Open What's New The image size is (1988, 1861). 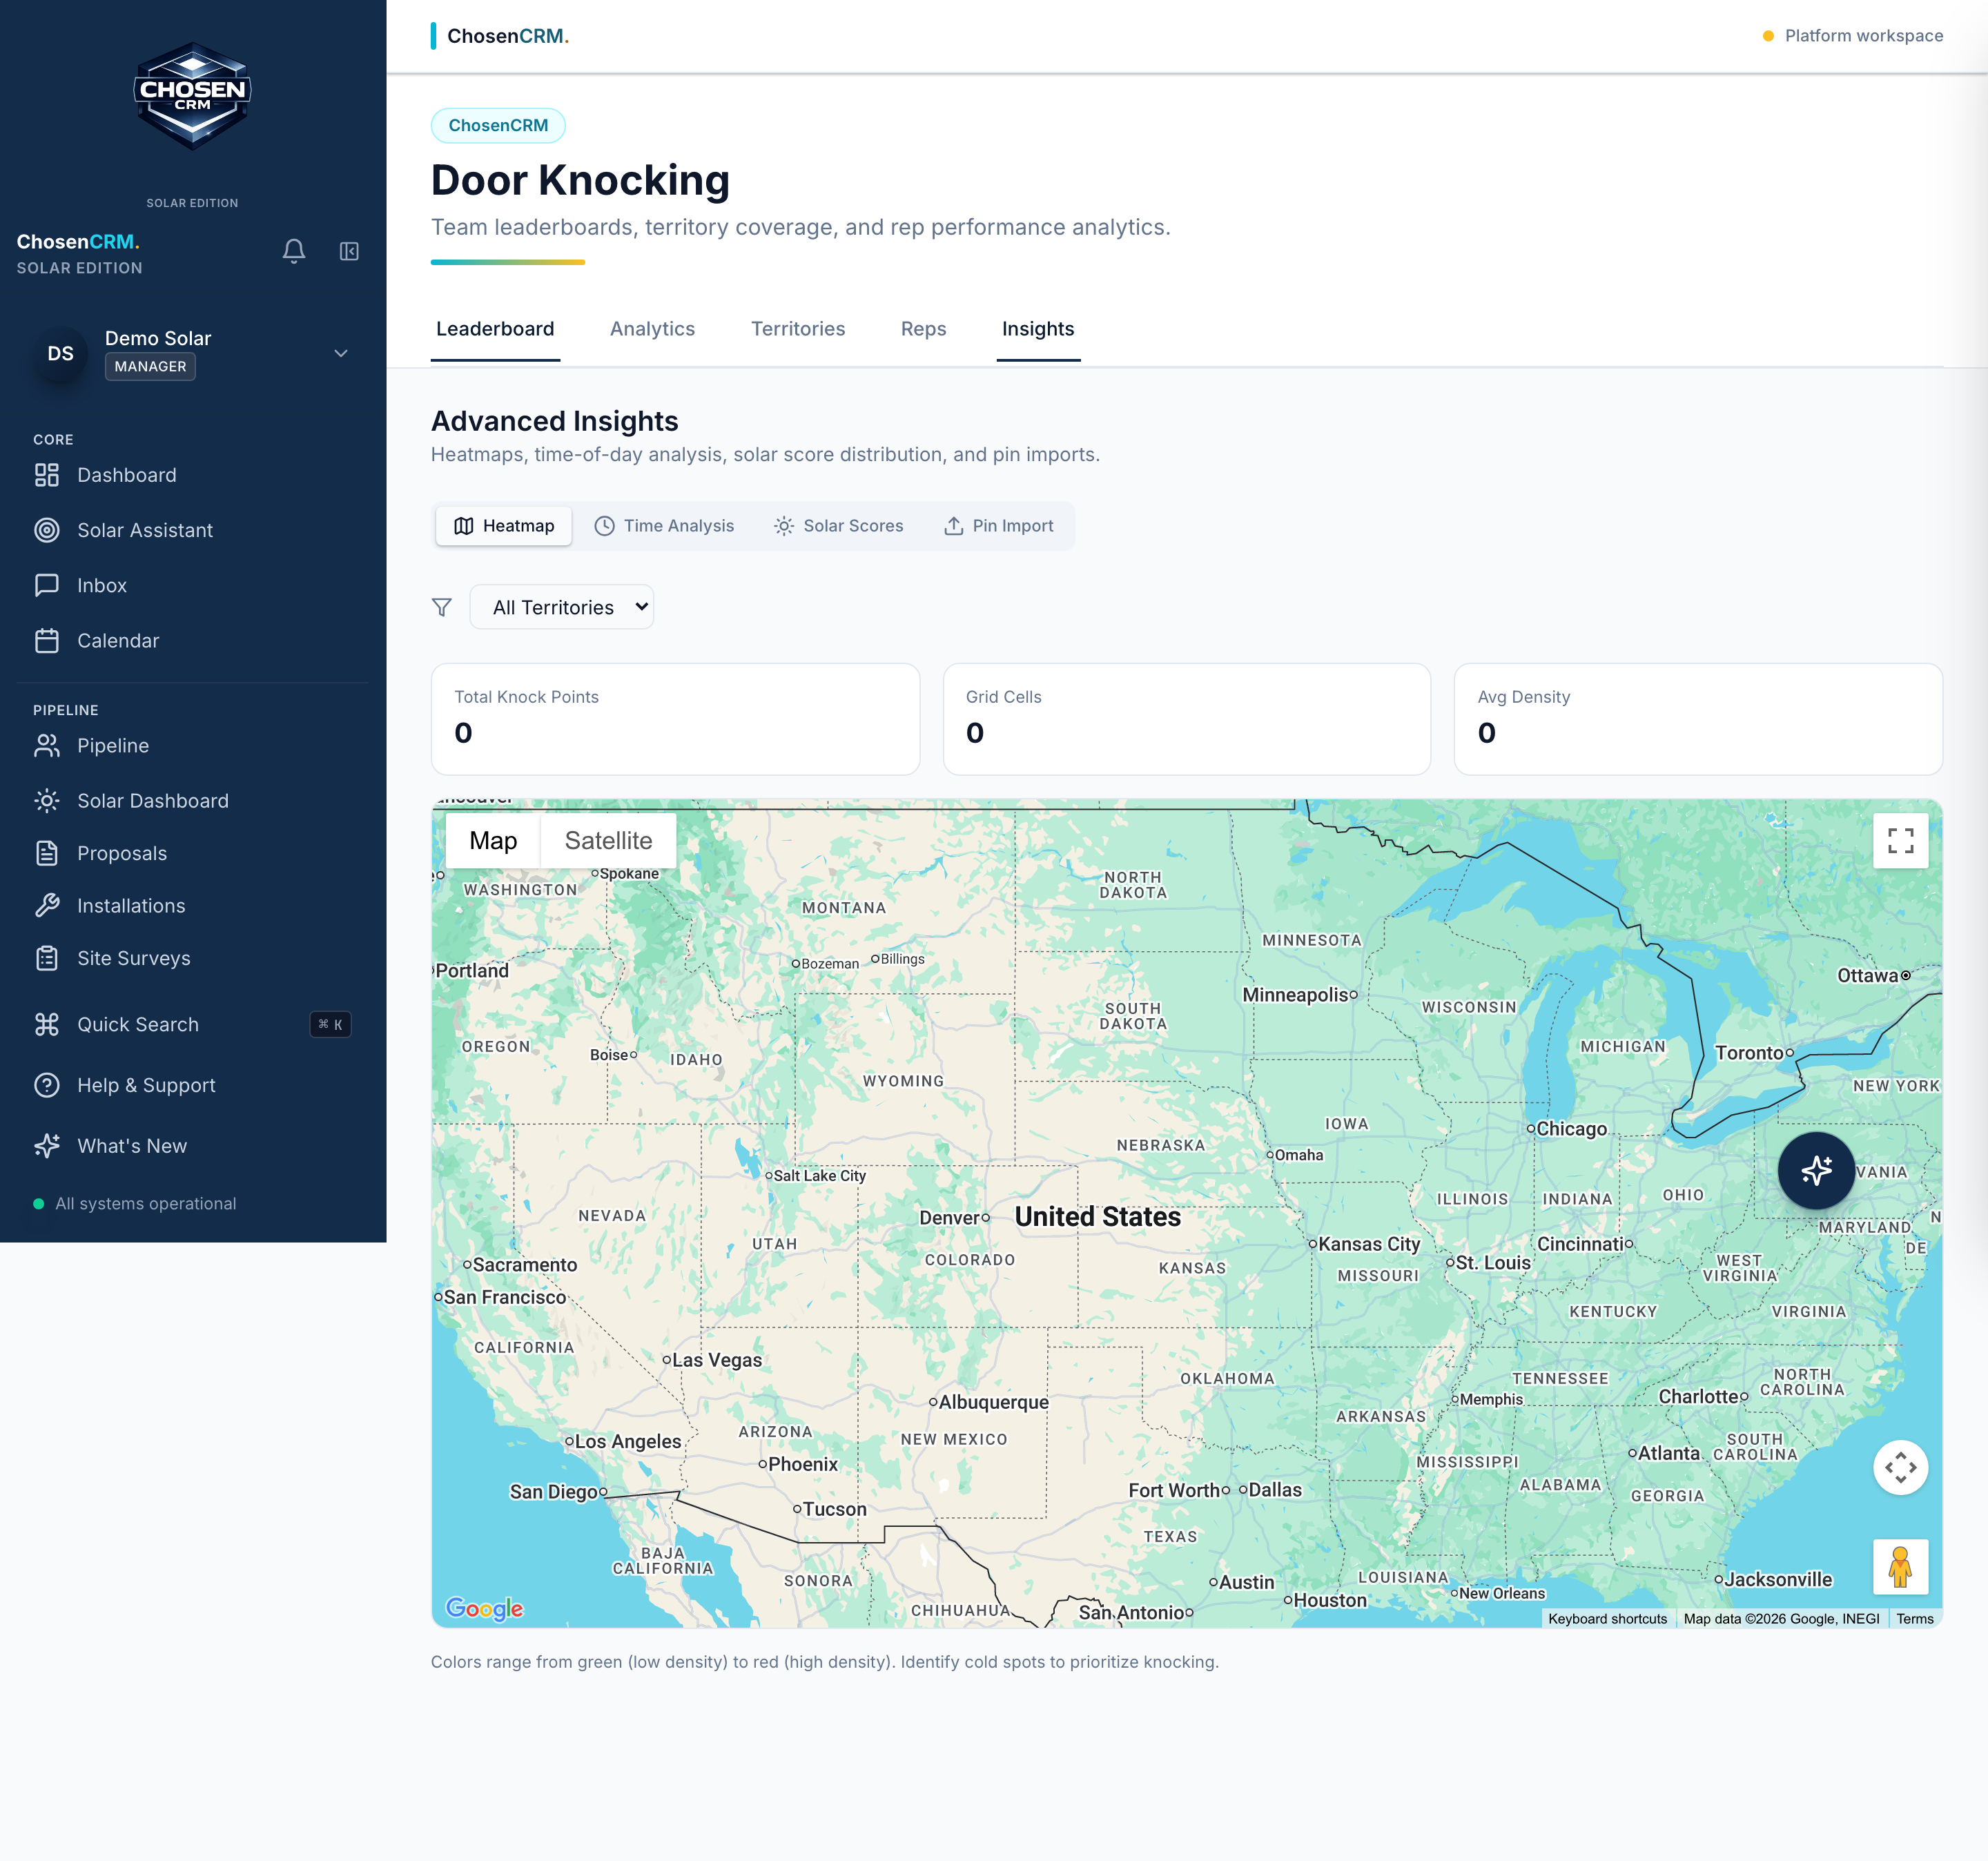pos(192,1146)
